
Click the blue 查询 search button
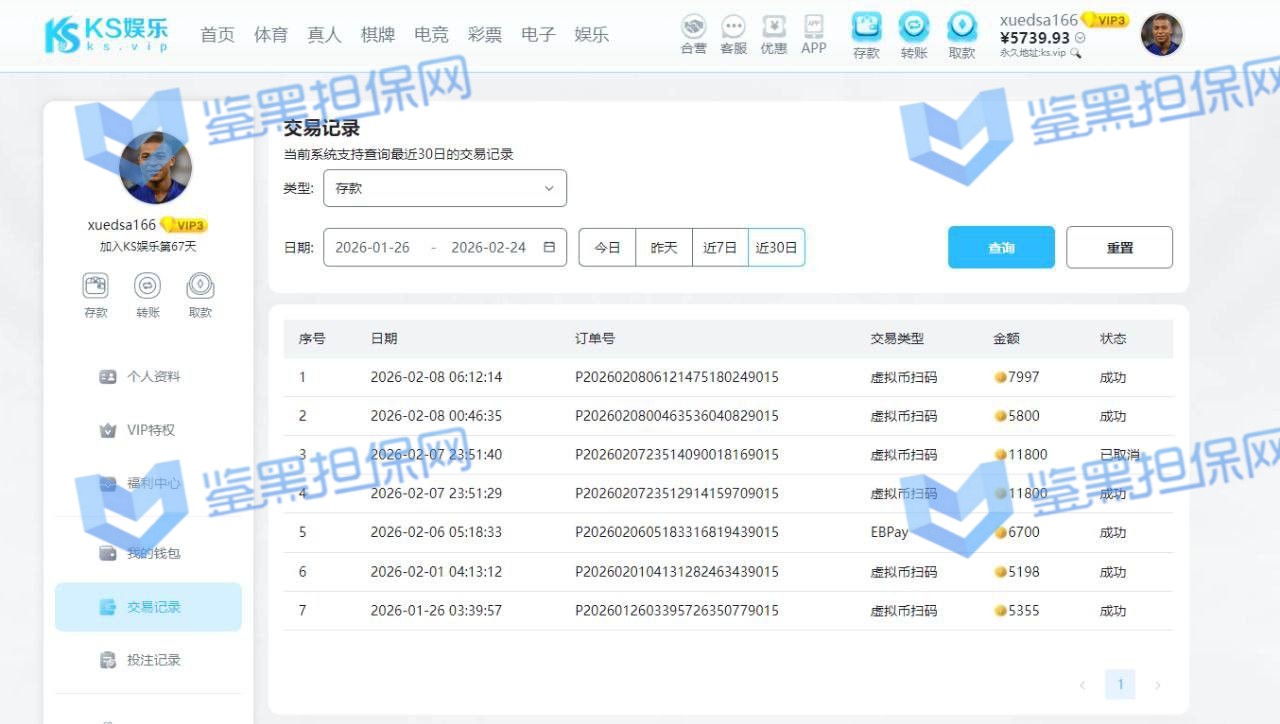(x=1001, y=248)
